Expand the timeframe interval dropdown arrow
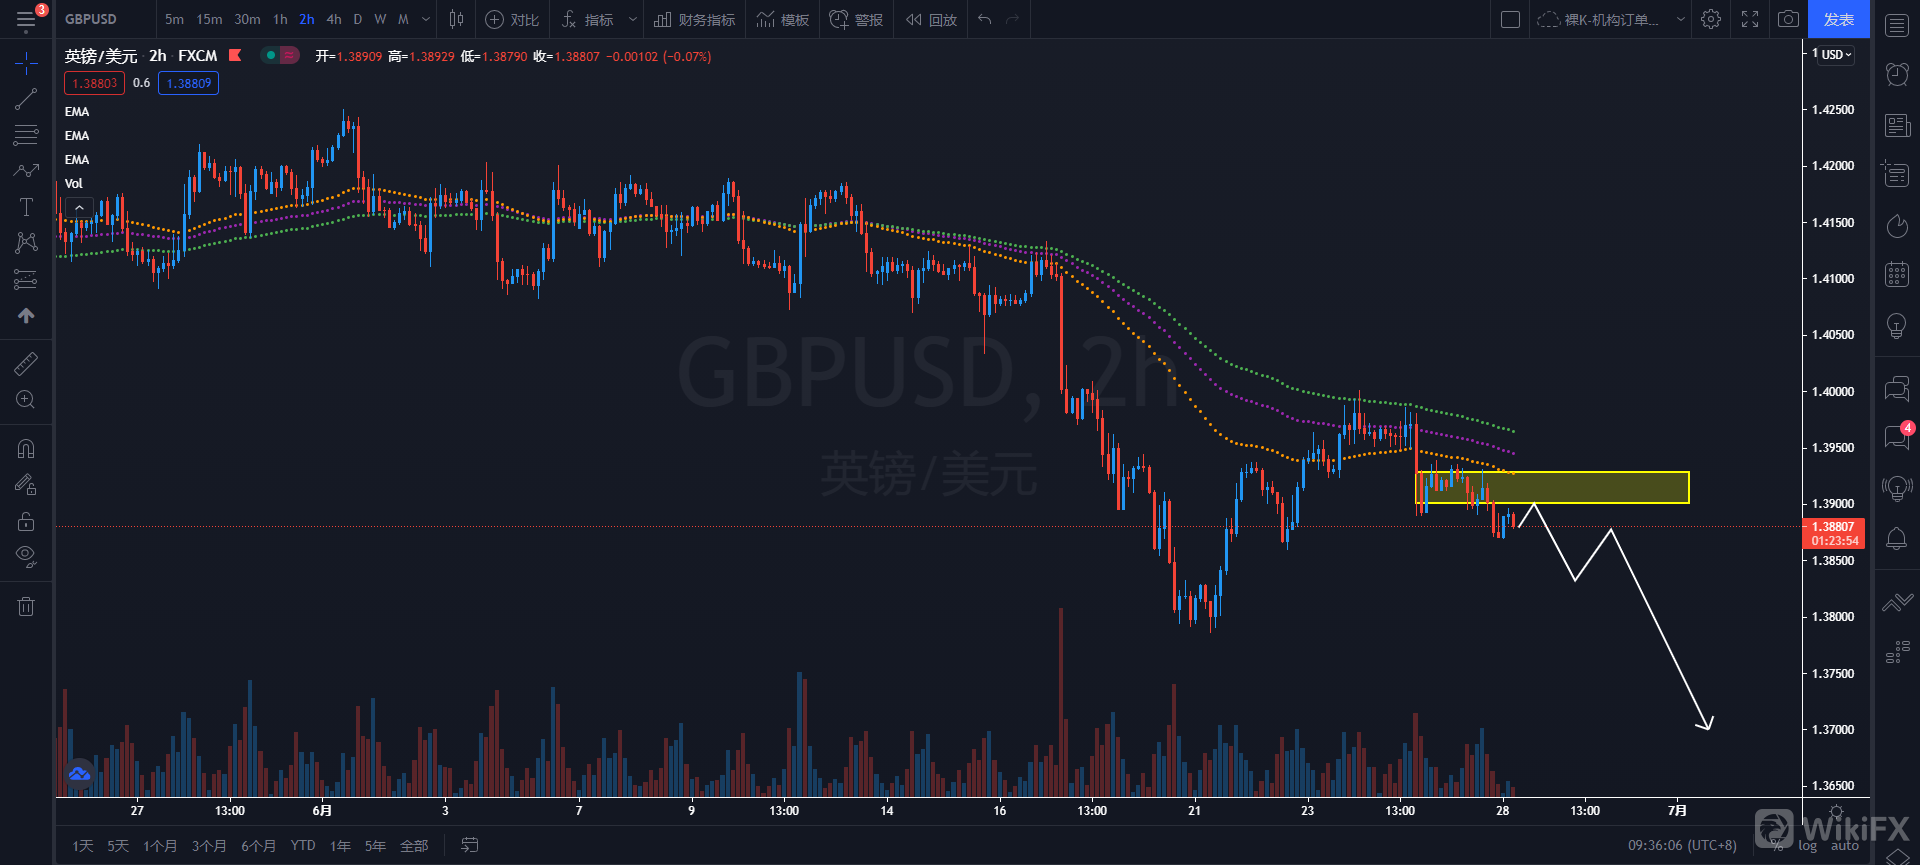This screenshot has width=1920, height=865. [x=426, y=19]
